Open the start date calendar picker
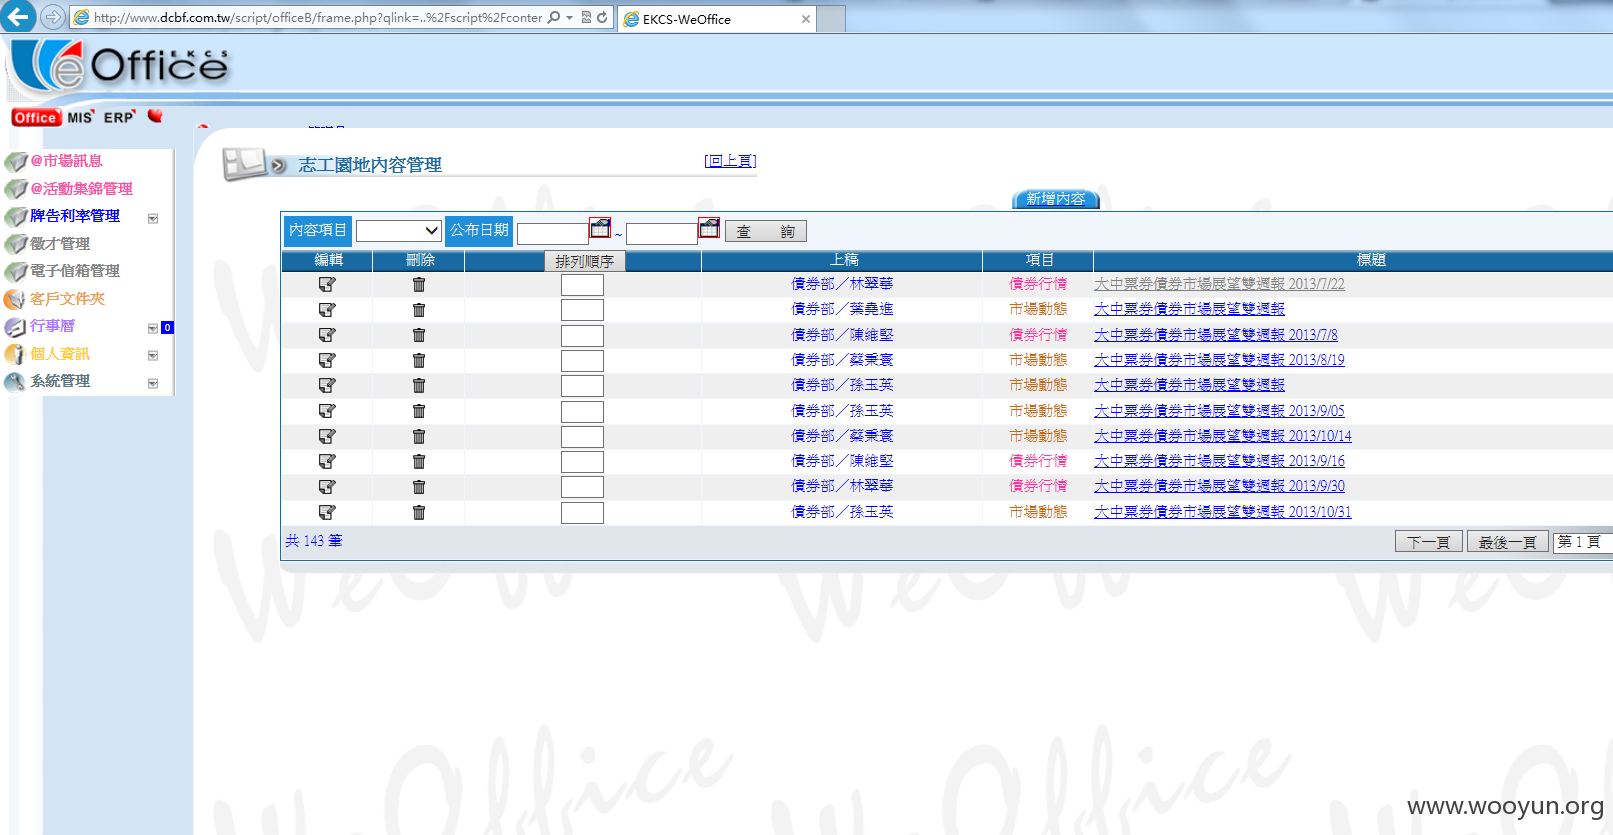This screenshot has width=1613, height=835. pos(600,228)
